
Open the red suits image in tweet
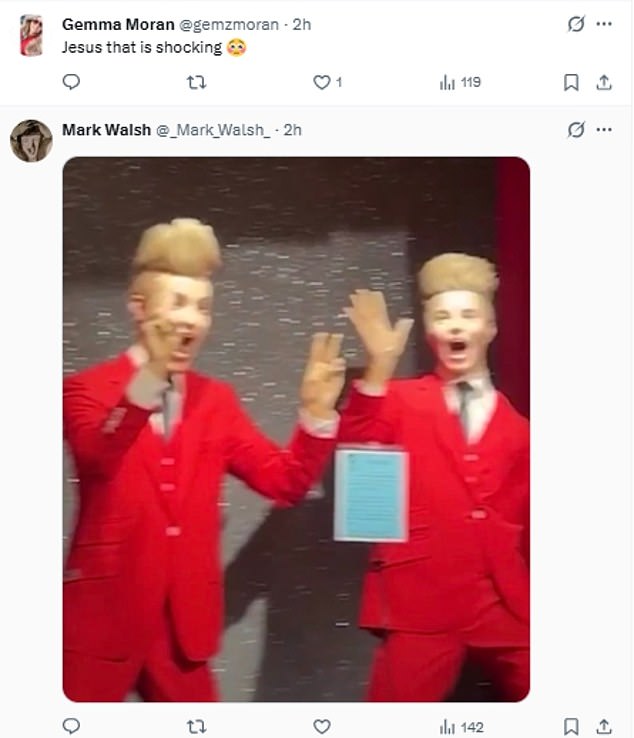pos(296,429)
